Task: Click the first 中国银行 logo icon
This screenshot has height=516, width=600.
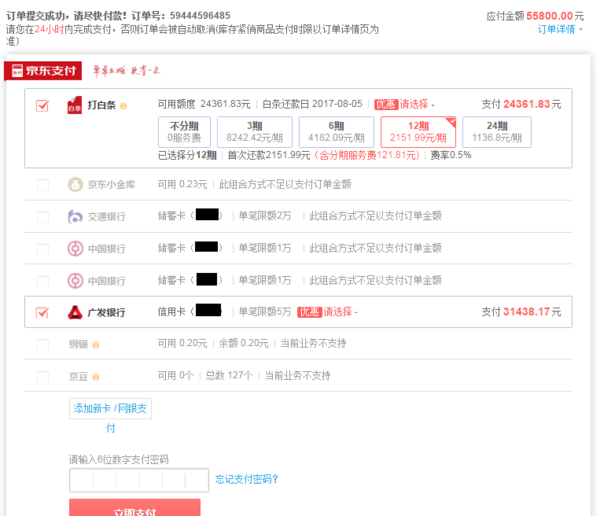Action: [x=75, y=248]
